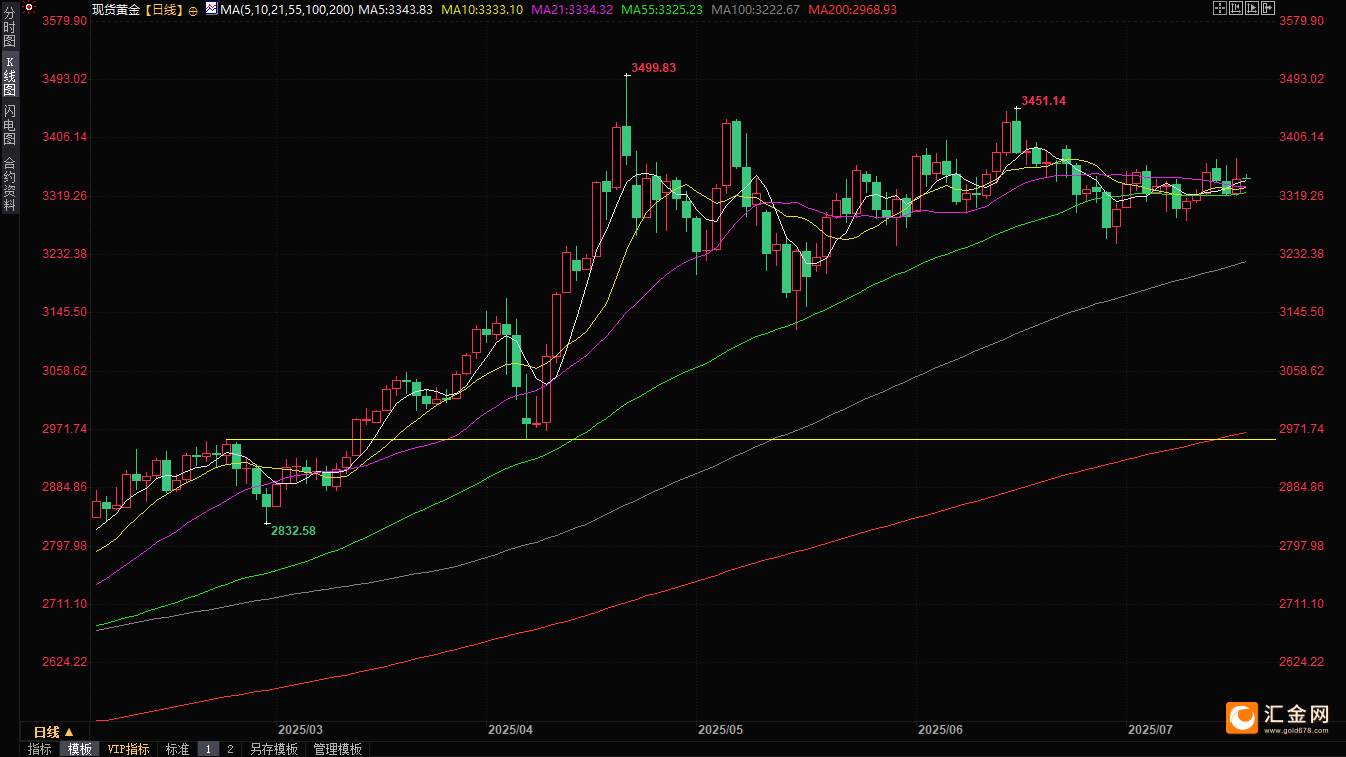
Task: Choose the 标准 template option
Action: [177, 749]
